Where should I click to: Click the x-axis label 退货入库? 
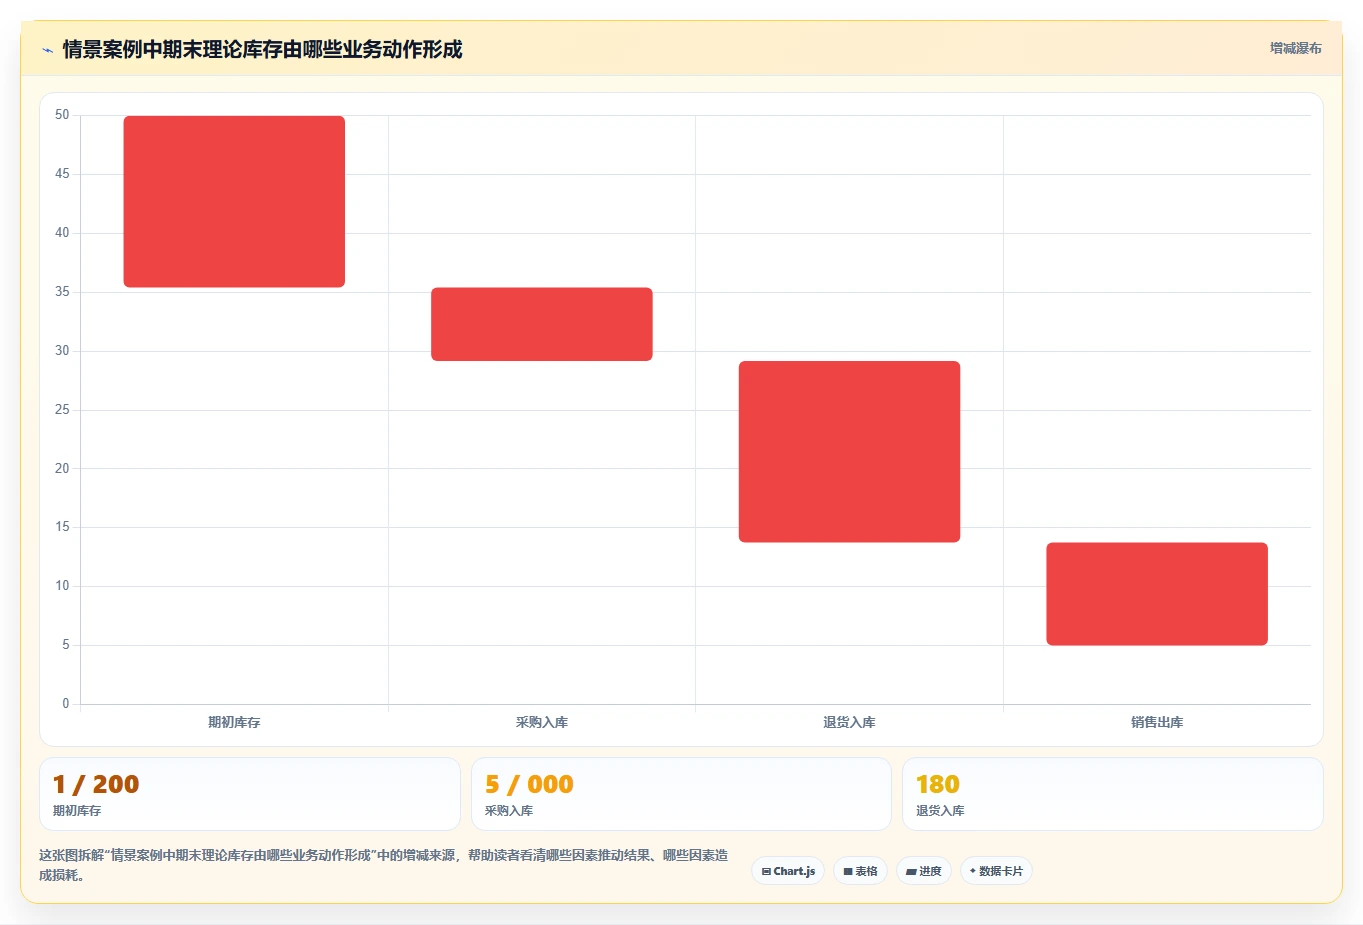pos(849,722)
